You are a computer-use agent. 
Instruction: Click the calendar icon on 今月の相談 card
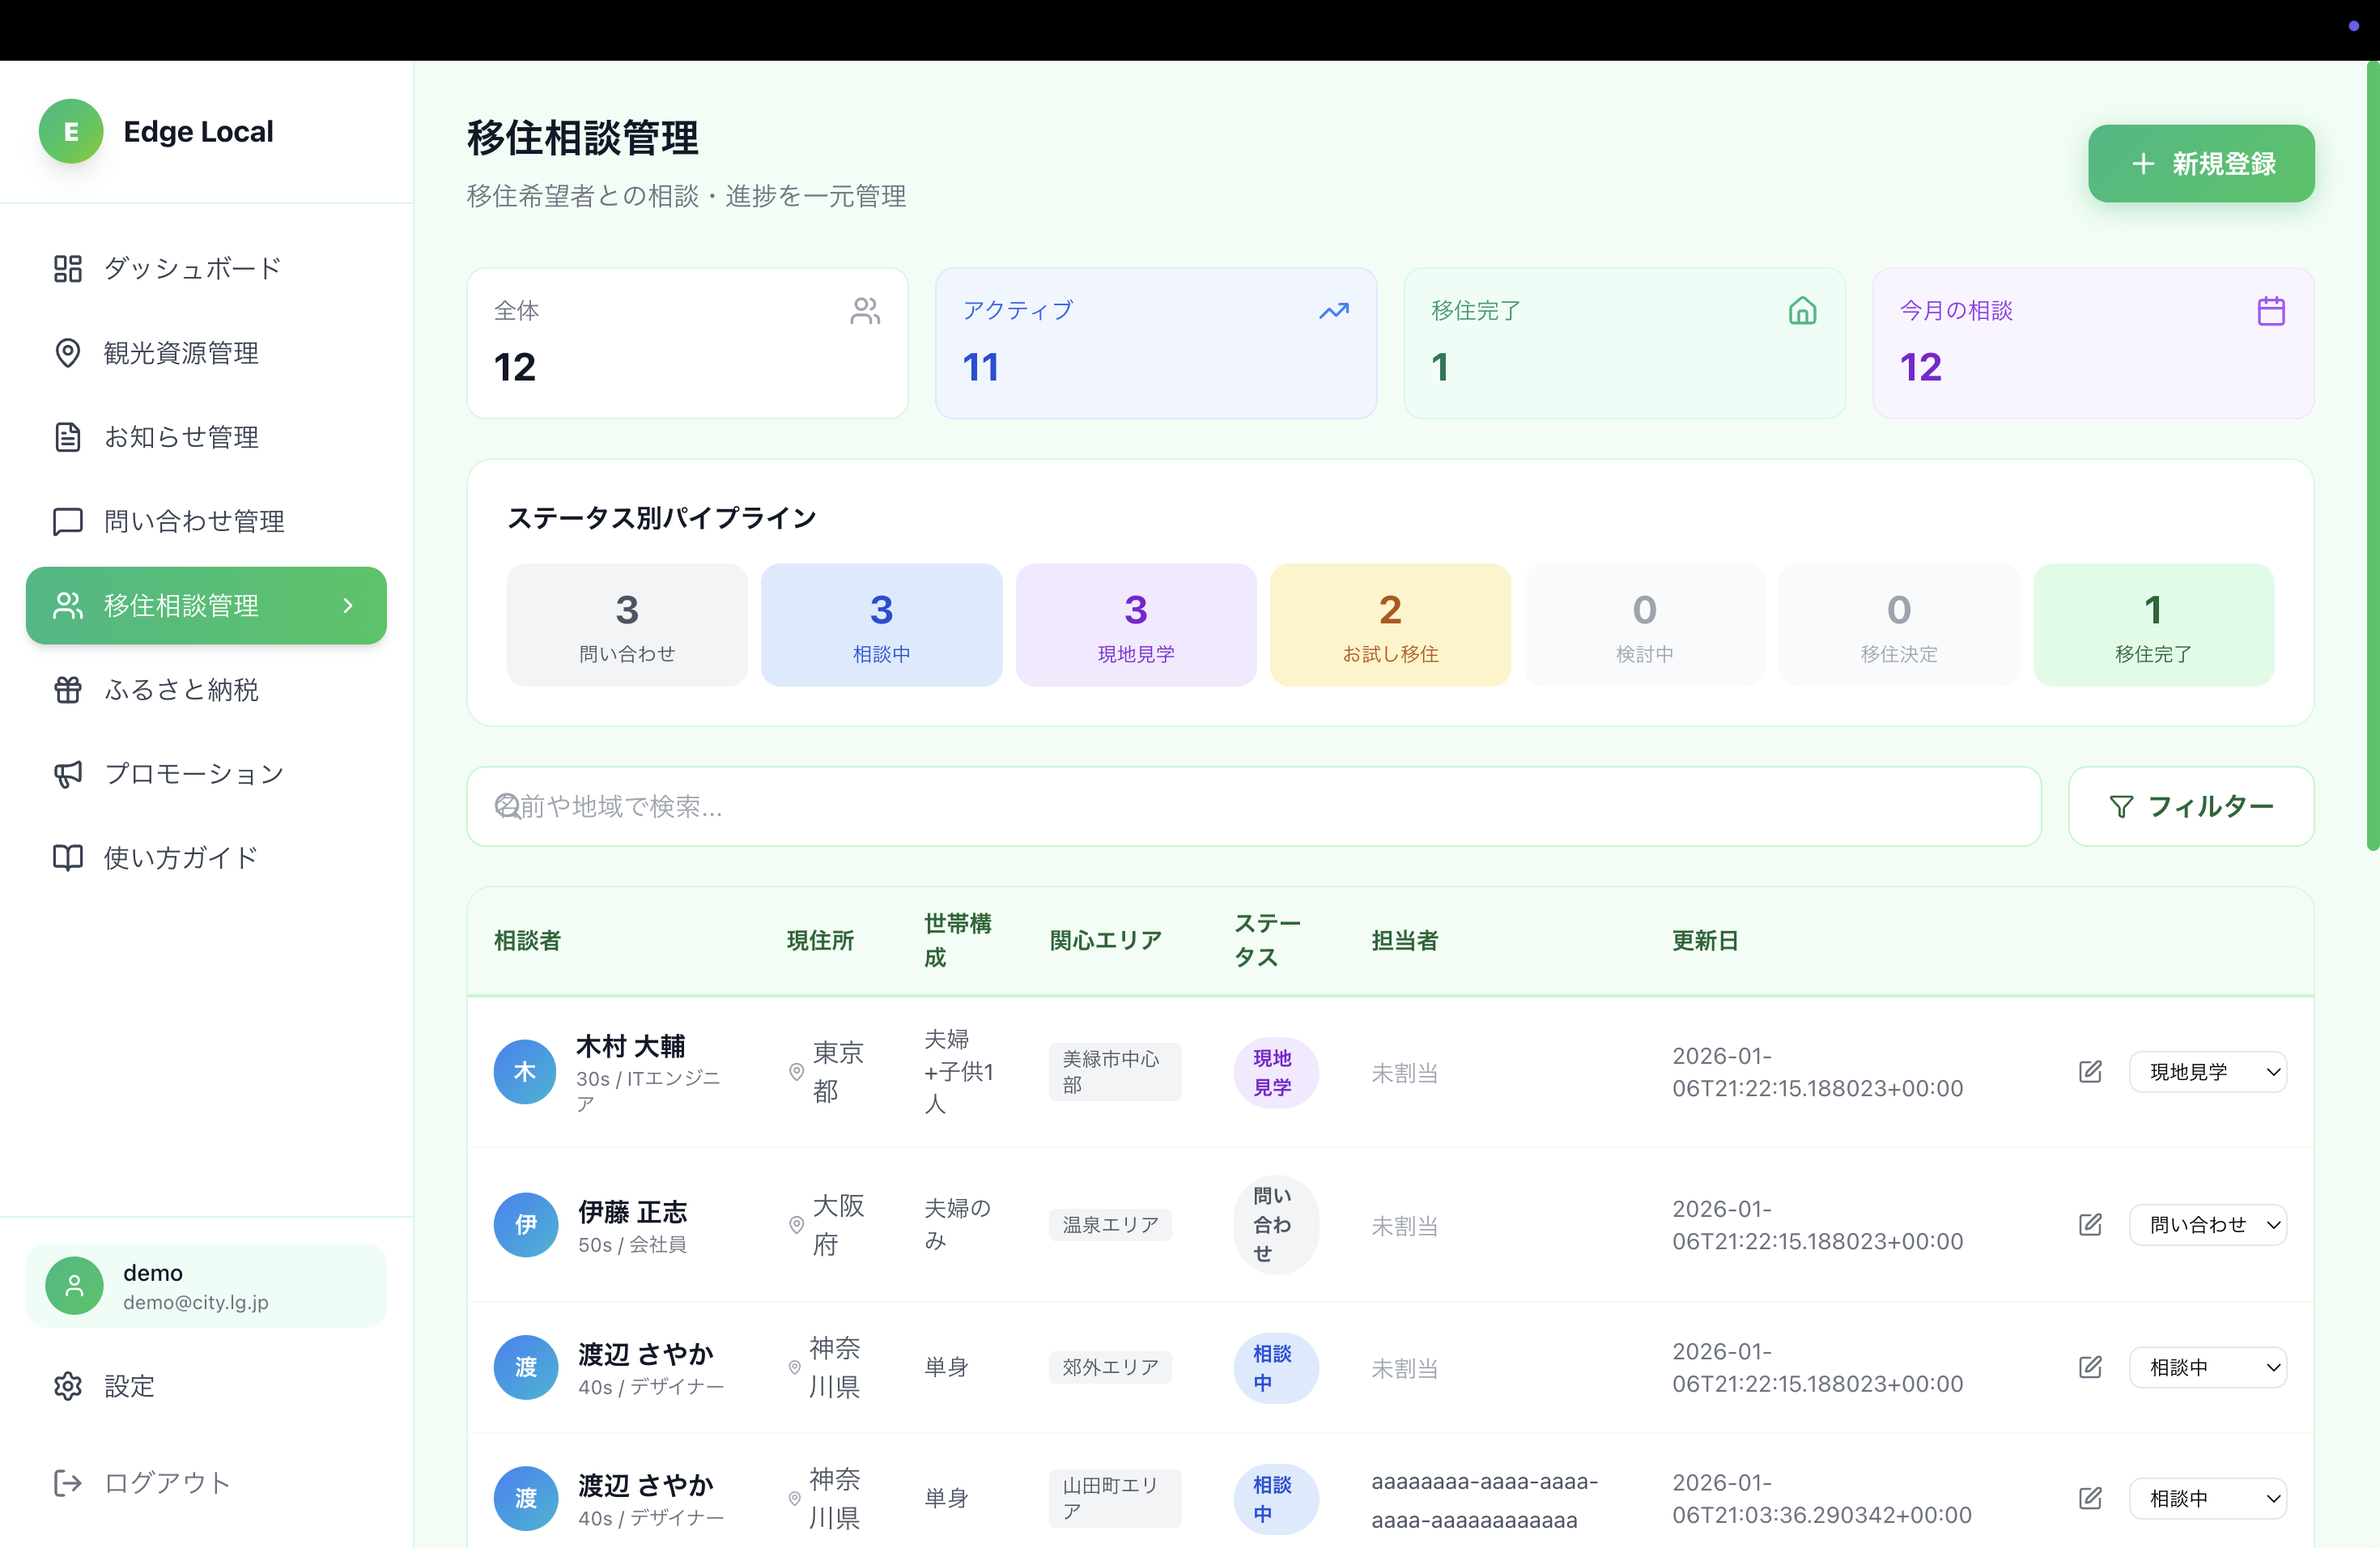coord(2270,311)
